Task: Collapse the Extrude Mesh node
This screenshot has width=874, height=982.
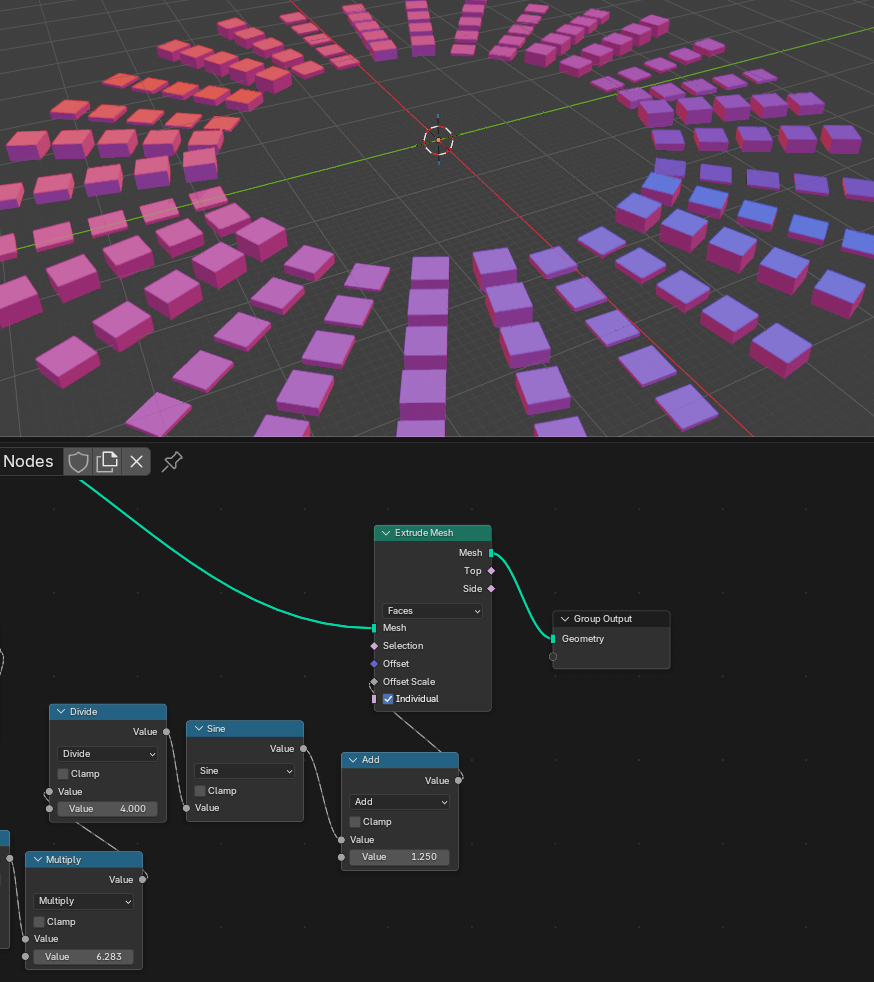Action: tap(385, 534)
